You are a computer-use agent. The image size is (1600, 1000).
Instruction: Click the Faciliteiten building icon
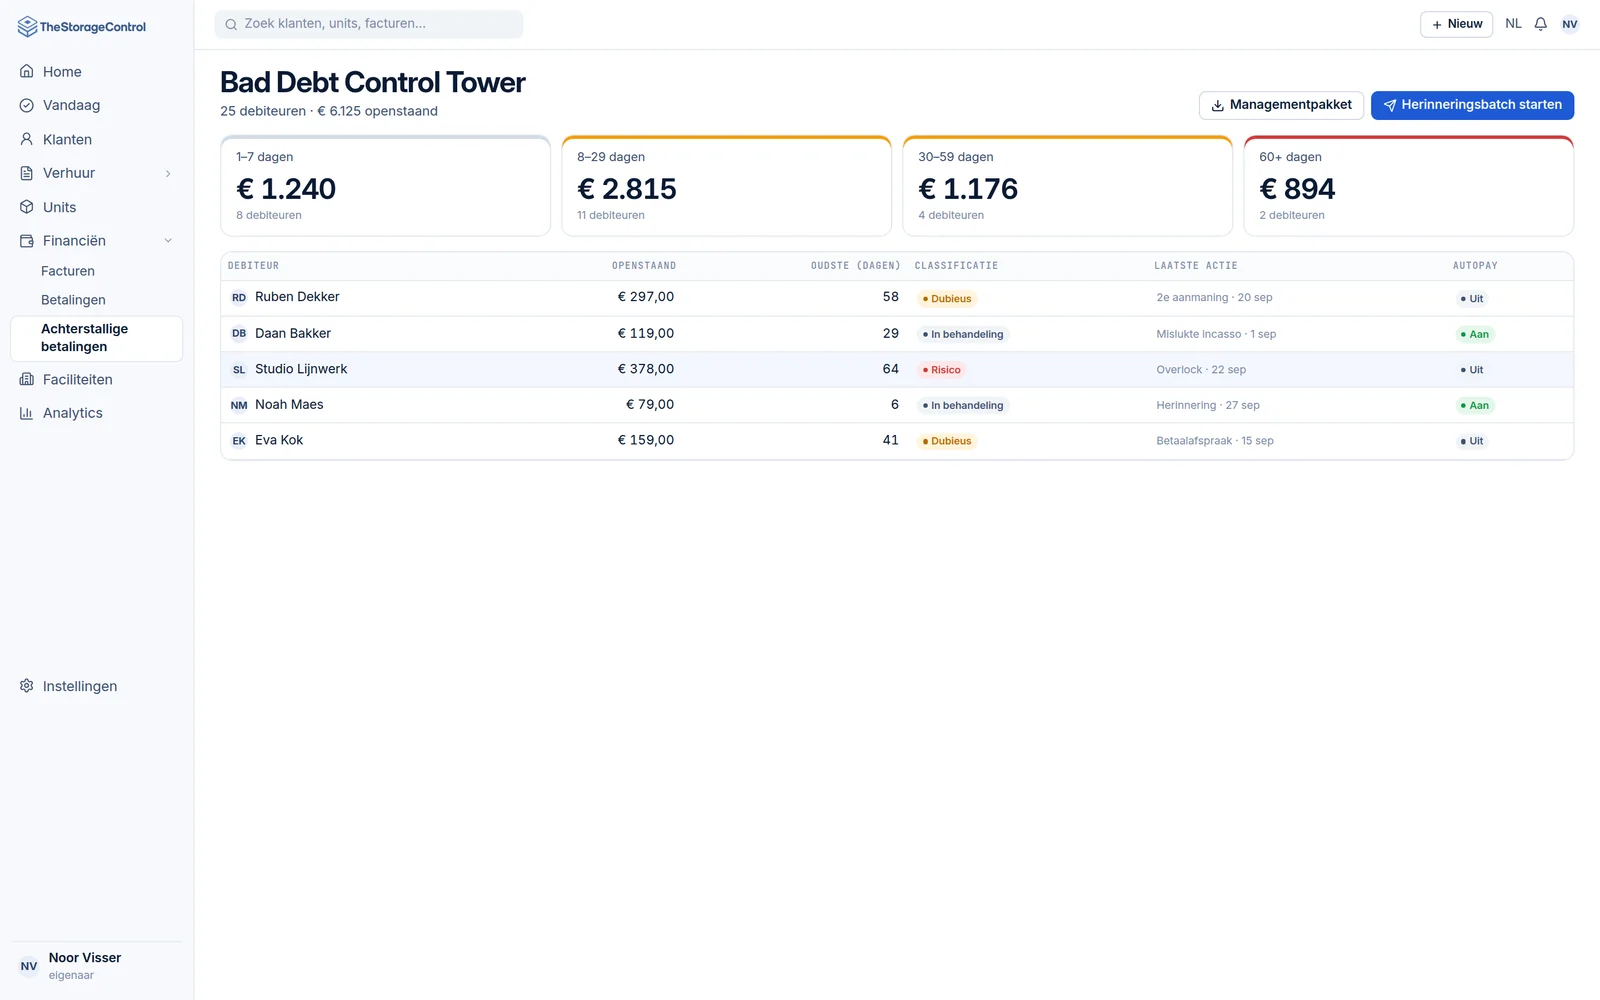(x=27, y=379)
